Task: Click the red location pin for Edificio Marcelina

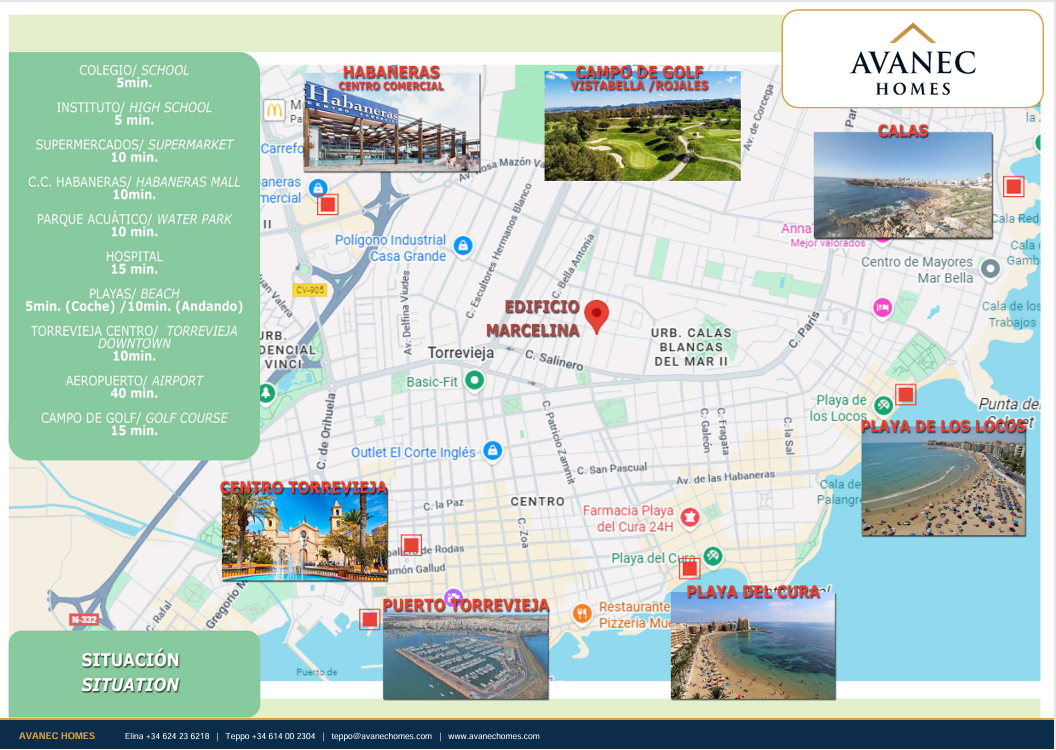Action: coord(596,316)
